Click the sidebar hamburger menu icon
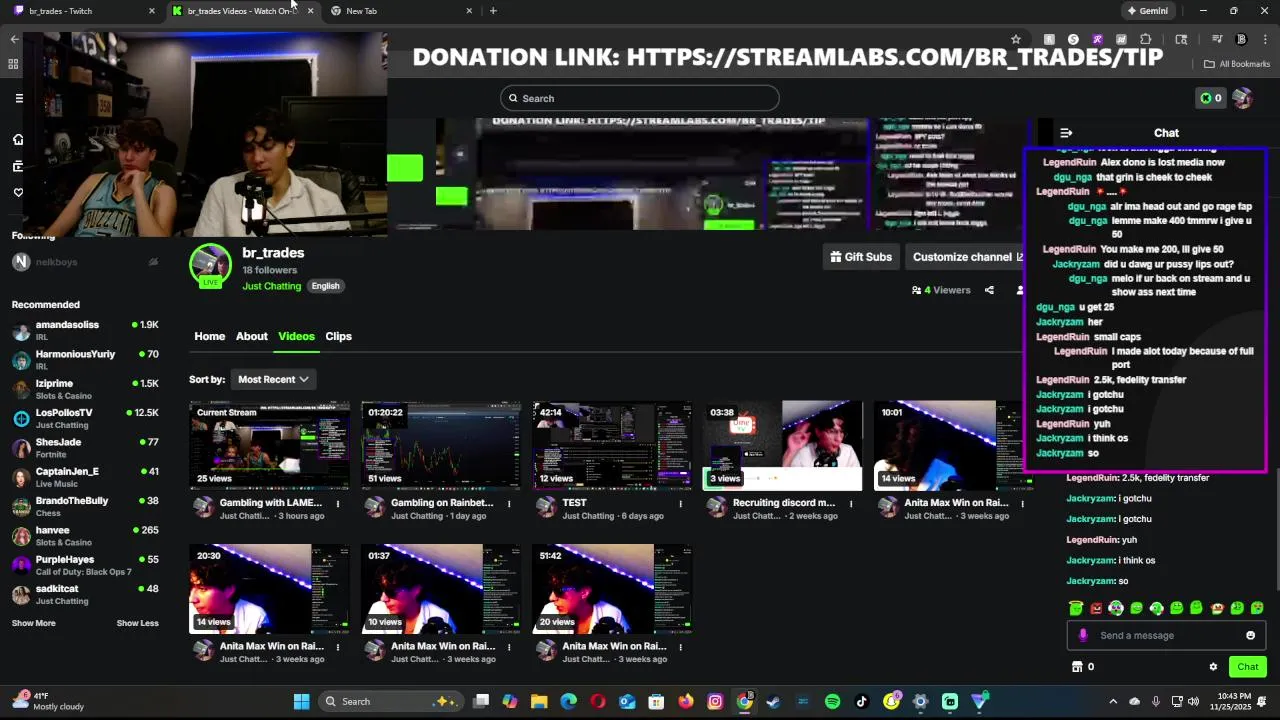Image resolution: width=1280 pixels, height=720 pixels. pyautogui.click(x=18, y=98)
